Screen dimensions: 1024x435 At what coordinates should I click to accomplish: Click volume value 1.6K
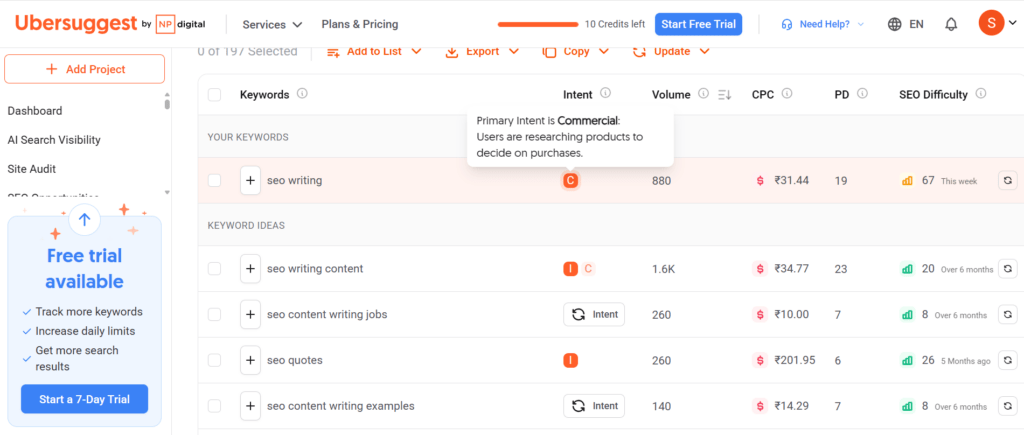tap(664, 268)
